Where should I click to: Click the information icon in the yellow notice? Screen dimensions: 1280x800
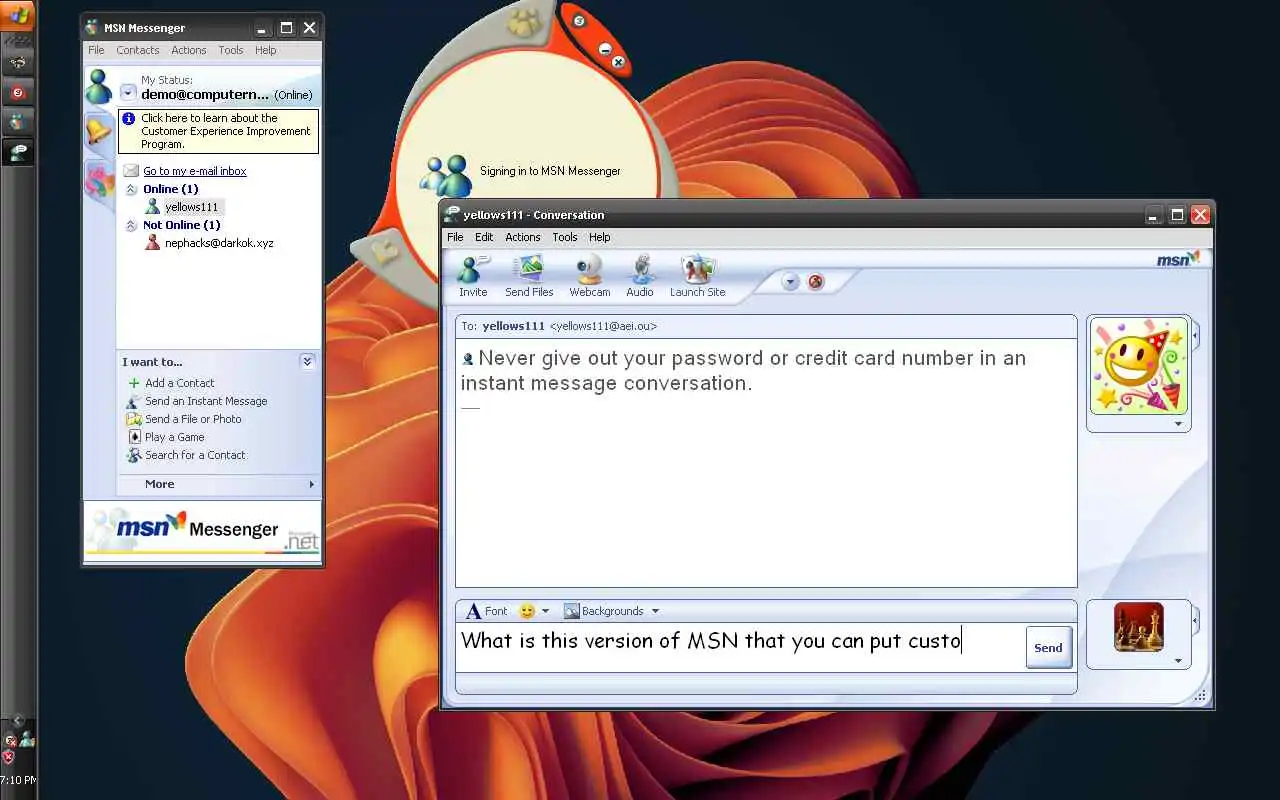pos(129,118)
